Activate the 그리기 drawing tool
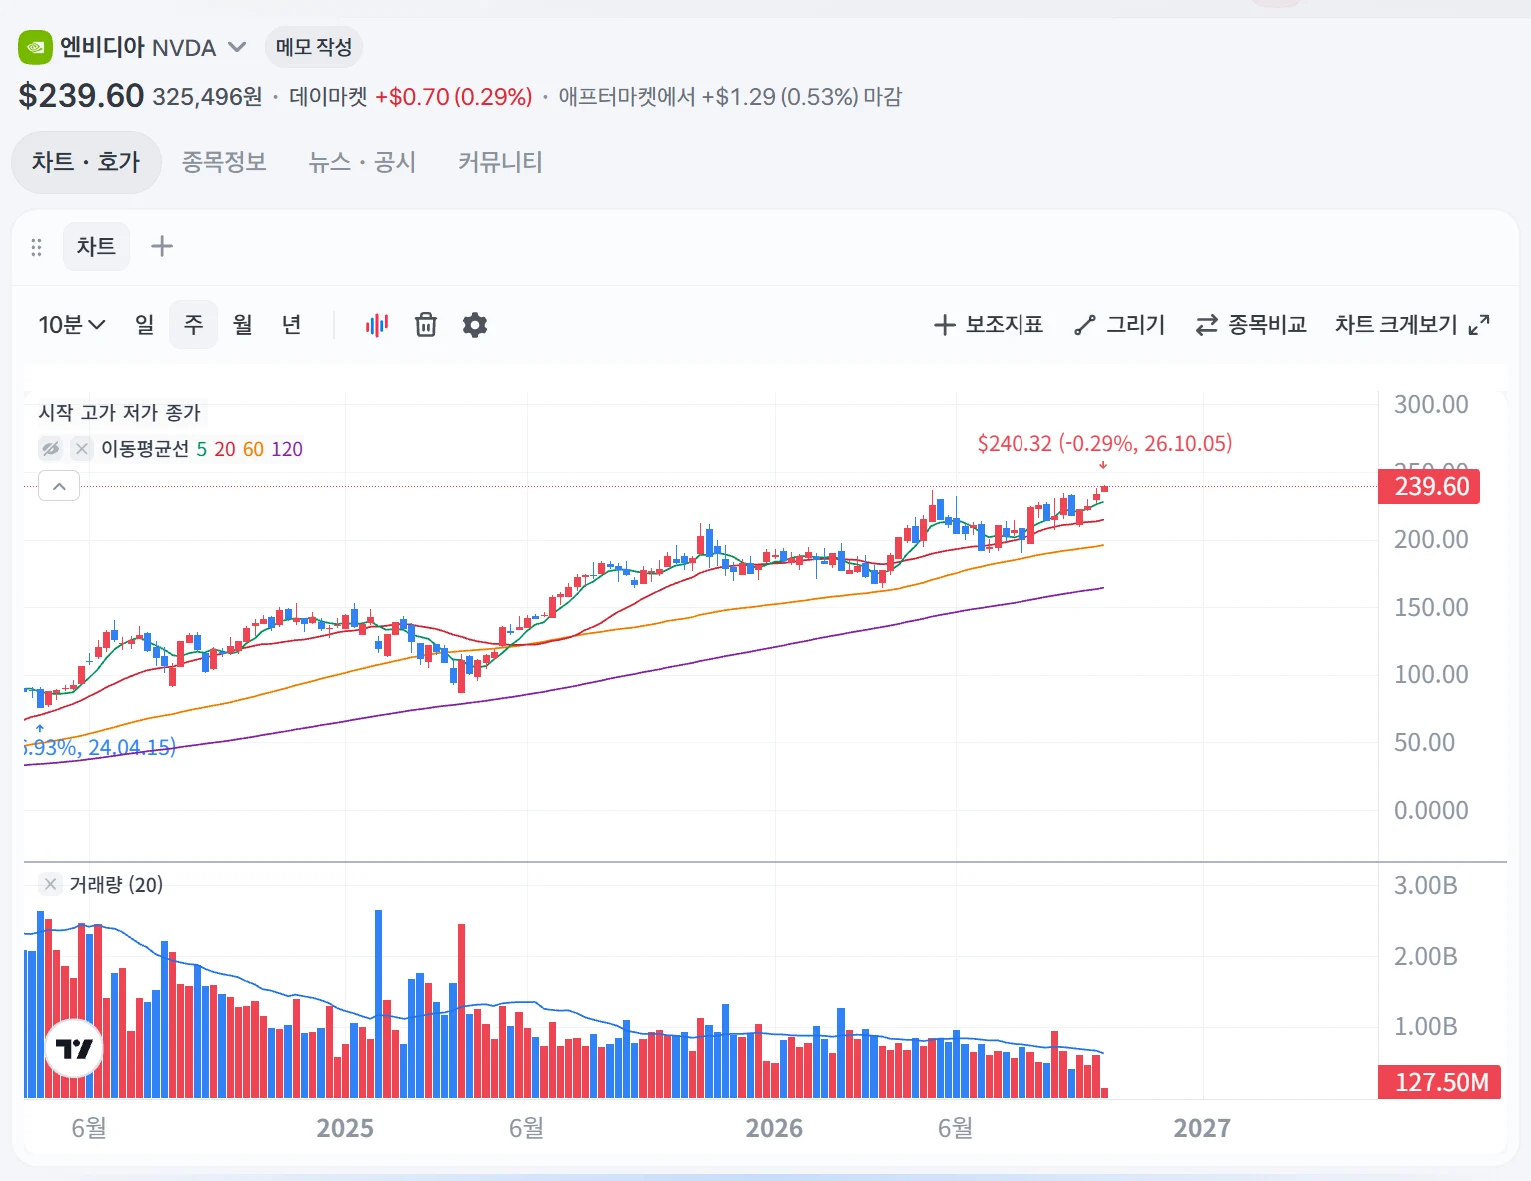 (x=1119, y=325)
